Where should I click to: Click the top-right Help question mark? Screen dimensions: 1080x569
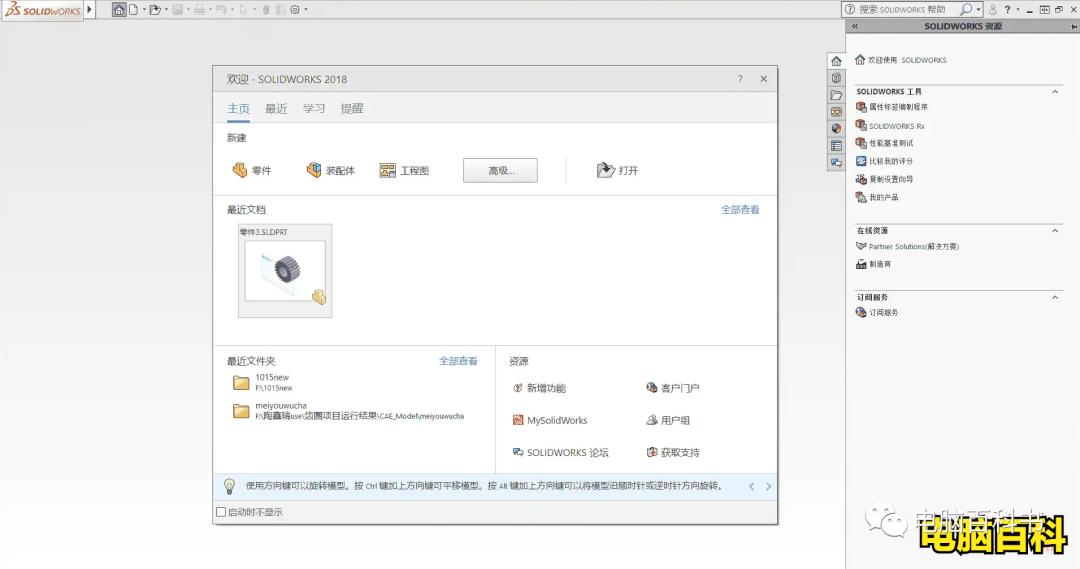click(1007, 10)
